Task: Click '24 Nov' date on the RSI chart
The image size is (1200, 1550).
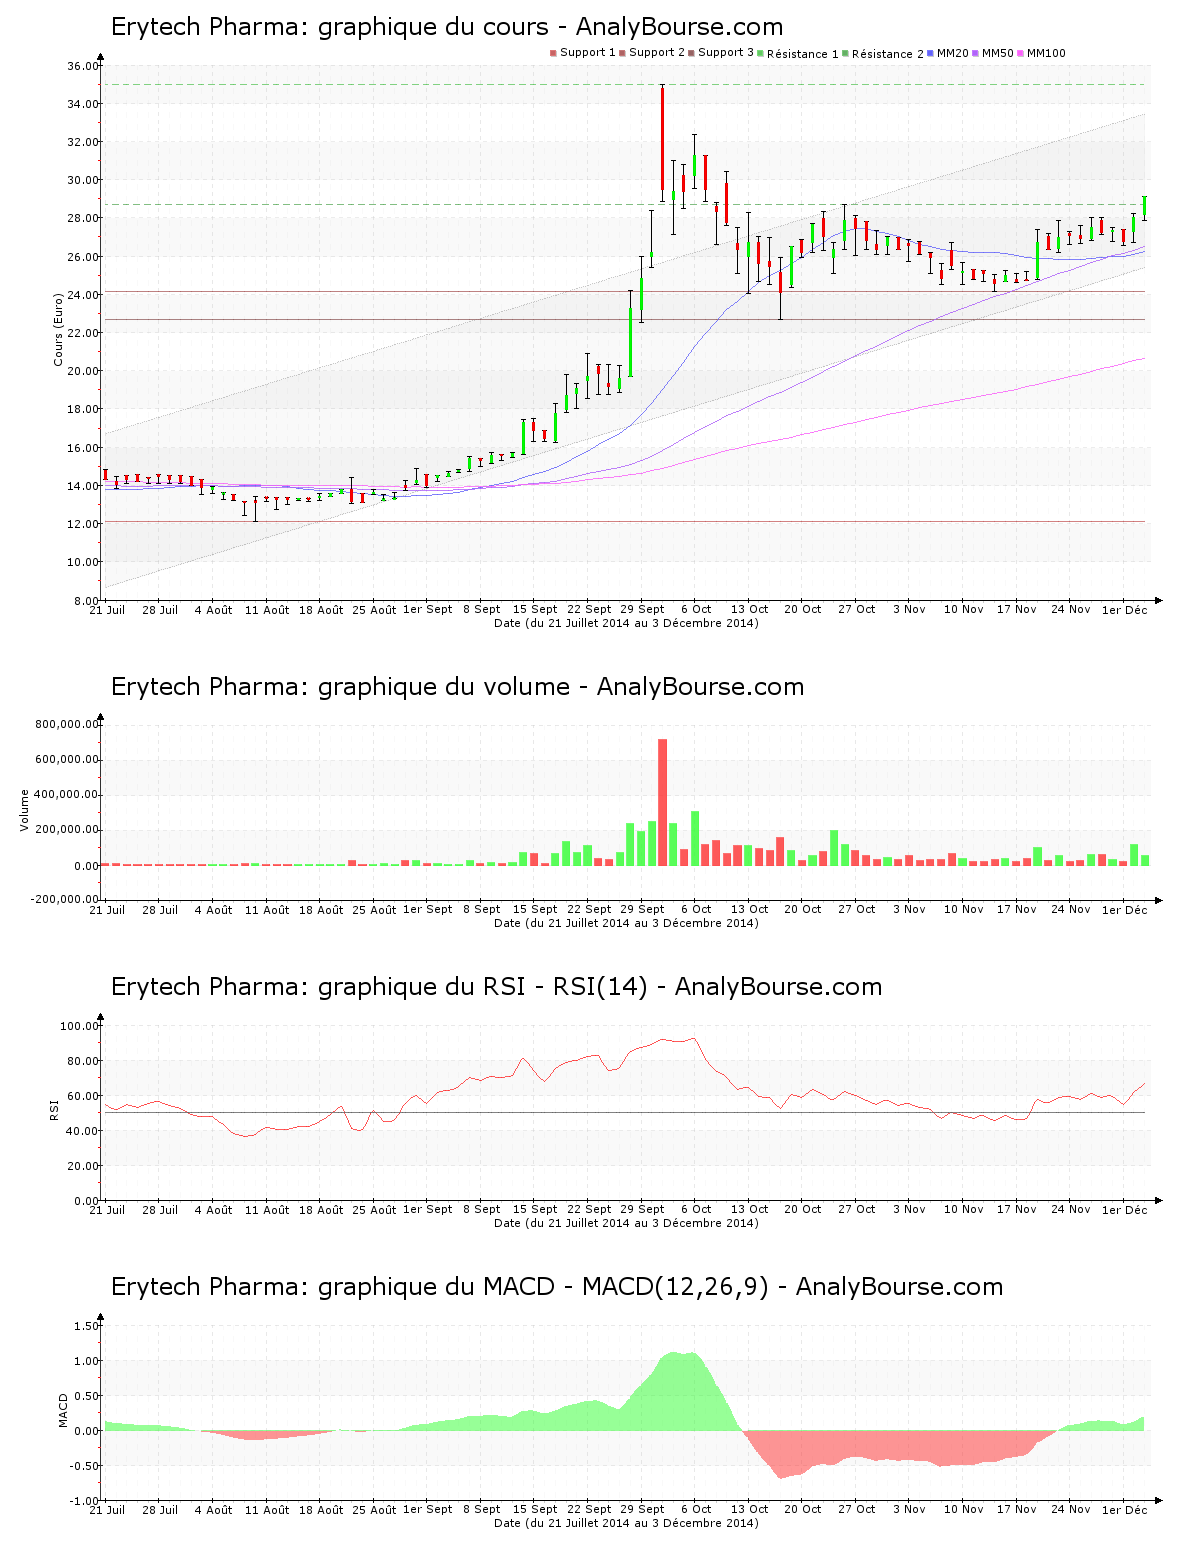Action: point(1070,1209)
